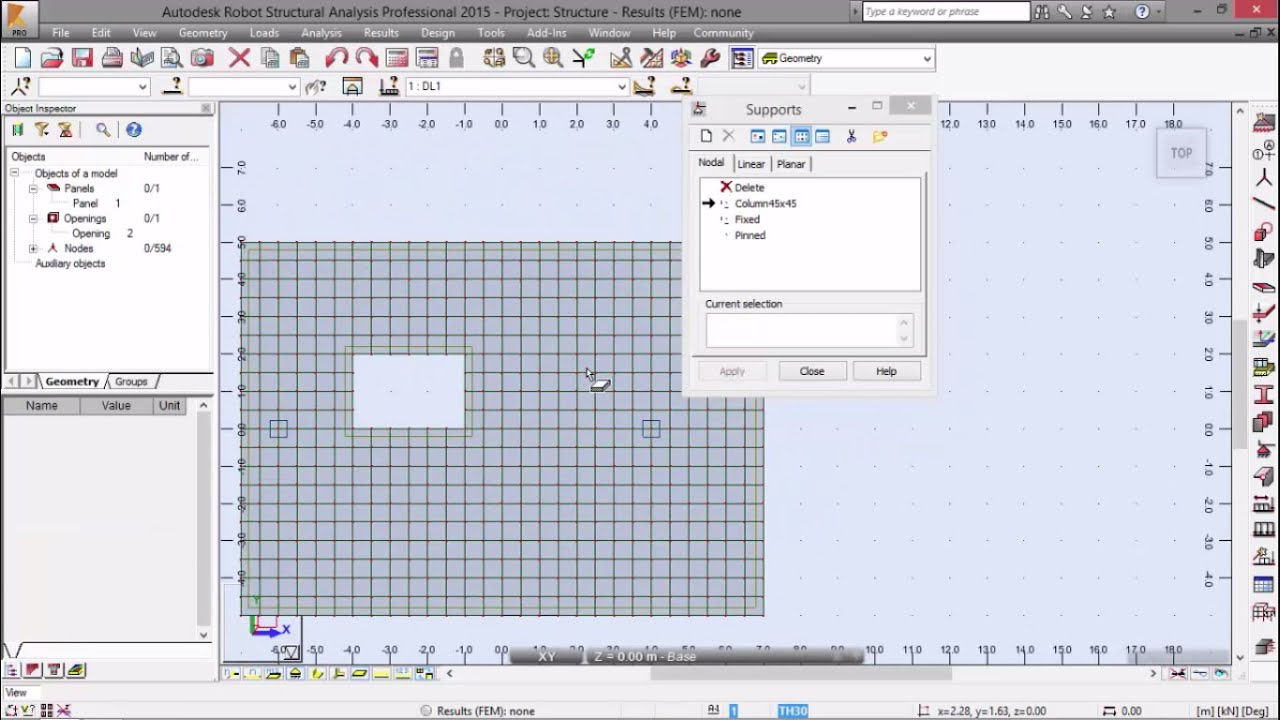Collapse the Openings tree node
The height and width of the screenshot is (720, 1280).
coord(33,218)
